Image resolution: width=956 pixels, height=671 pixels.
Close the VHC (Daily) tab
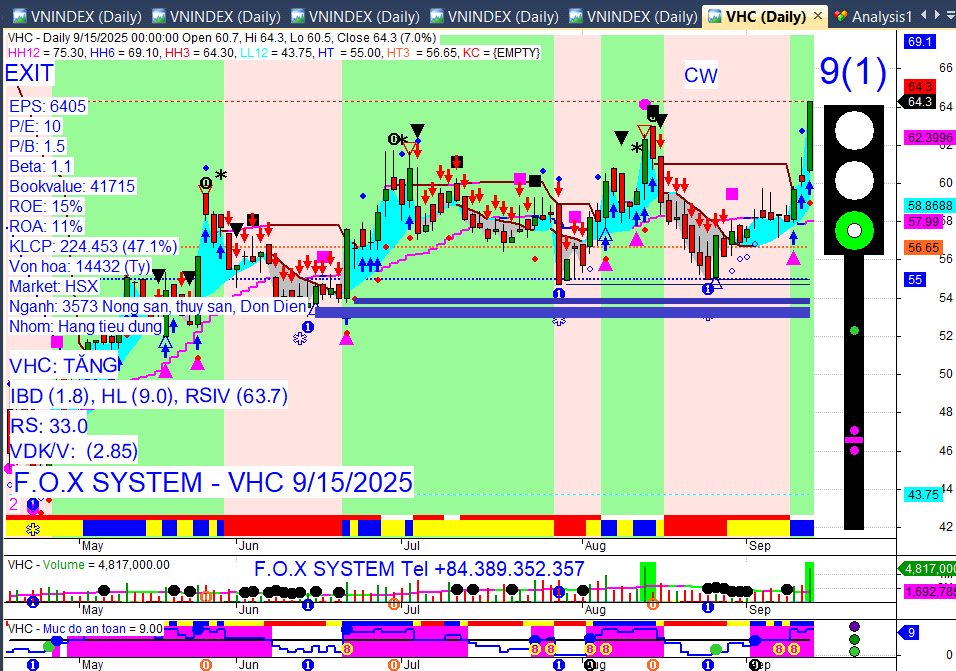(819, 16)
